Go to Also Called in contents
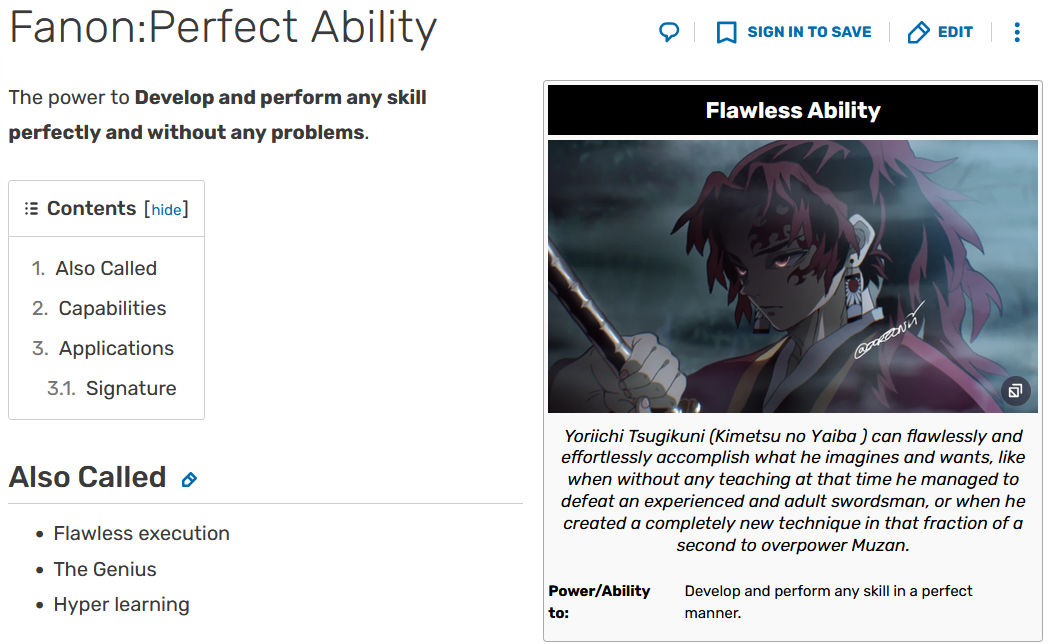 106,268
